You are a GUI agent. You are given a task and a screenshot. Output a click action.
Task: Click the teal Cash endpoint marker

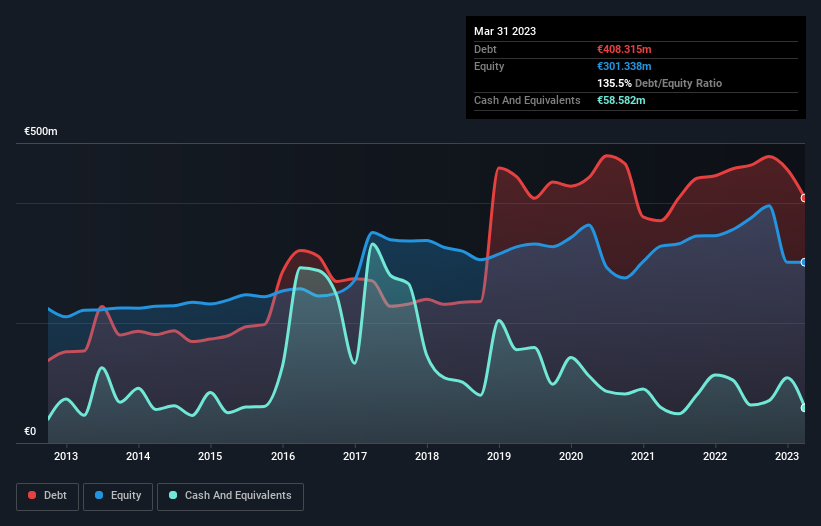click(x=804, y=408)
